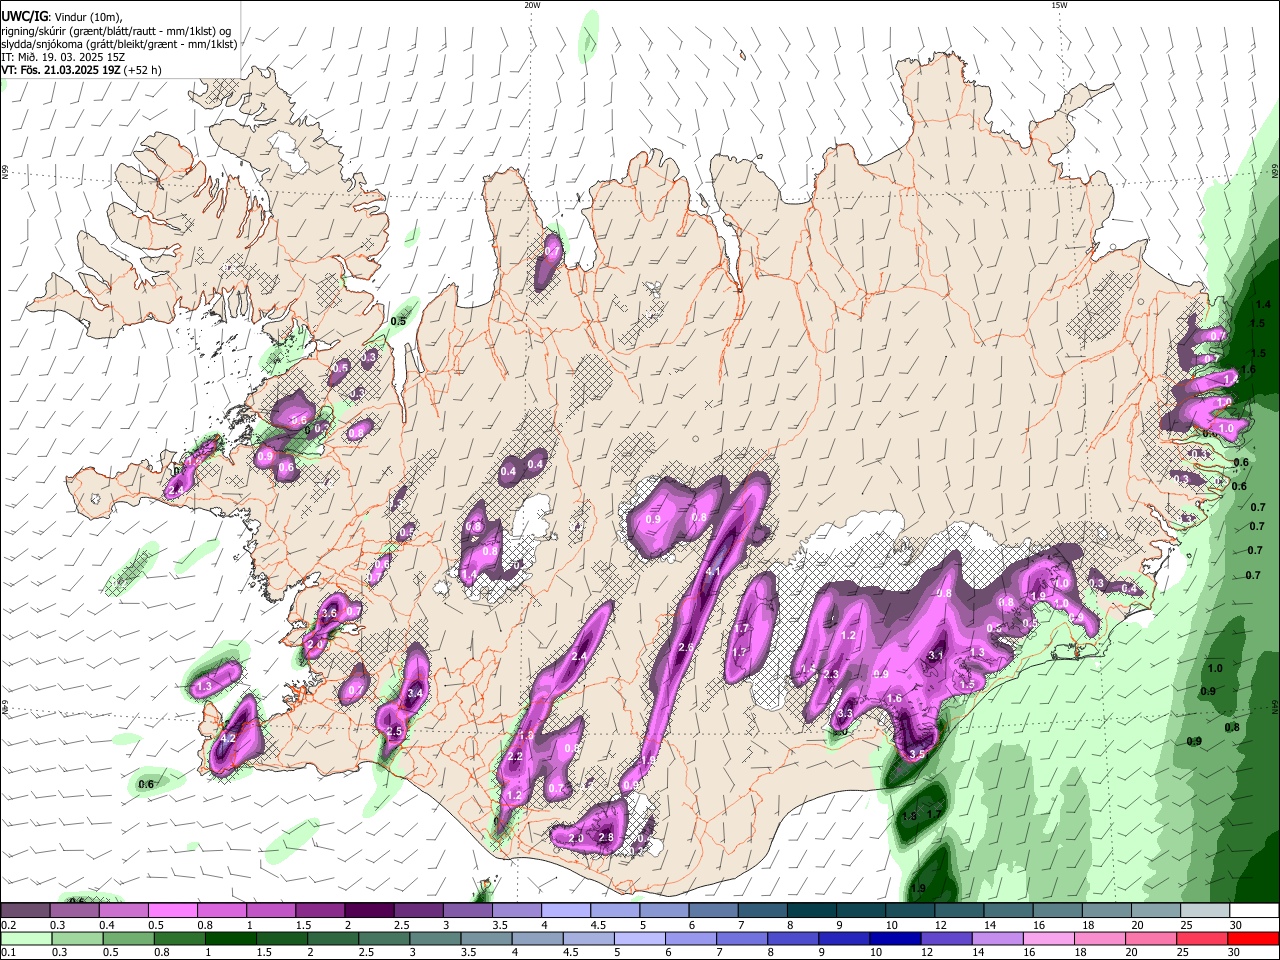Screen dimensions: 1280x960
Task: Click the 2.2 snowfall value on the map
Action: point(515,757)
